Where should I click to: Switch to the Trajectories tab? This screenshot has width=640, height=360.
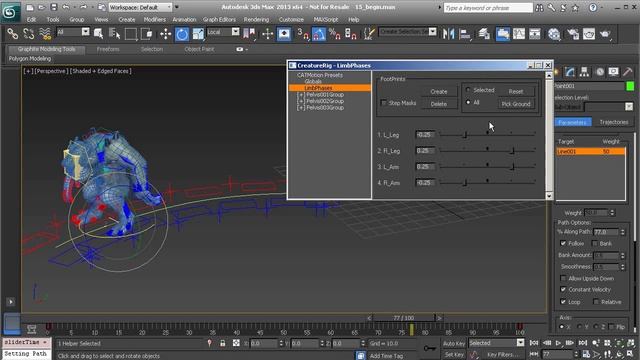pos(613,122)
